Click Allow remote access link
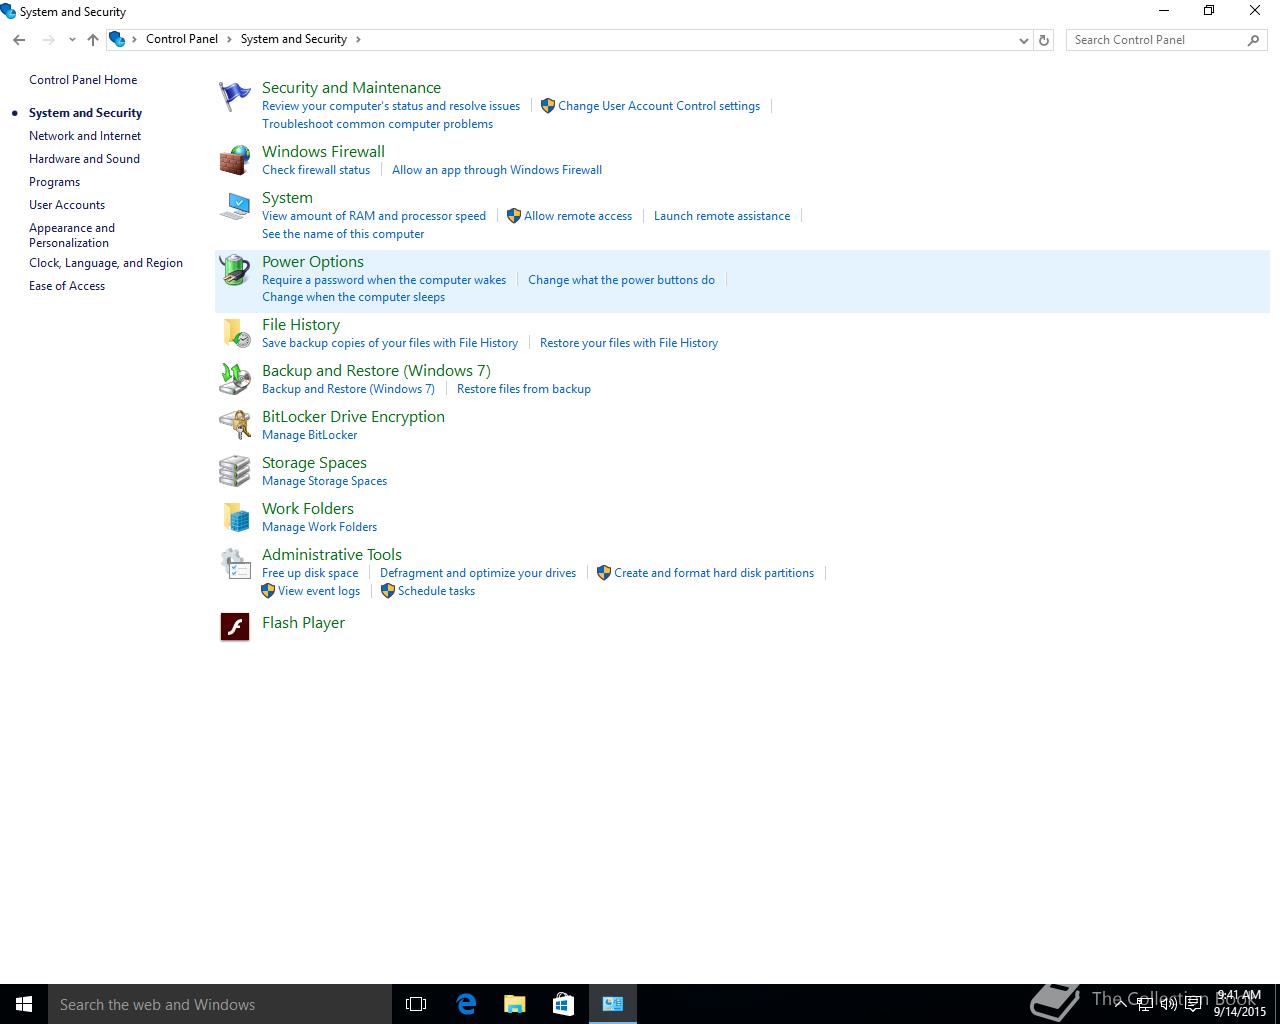 click(578, 216)
